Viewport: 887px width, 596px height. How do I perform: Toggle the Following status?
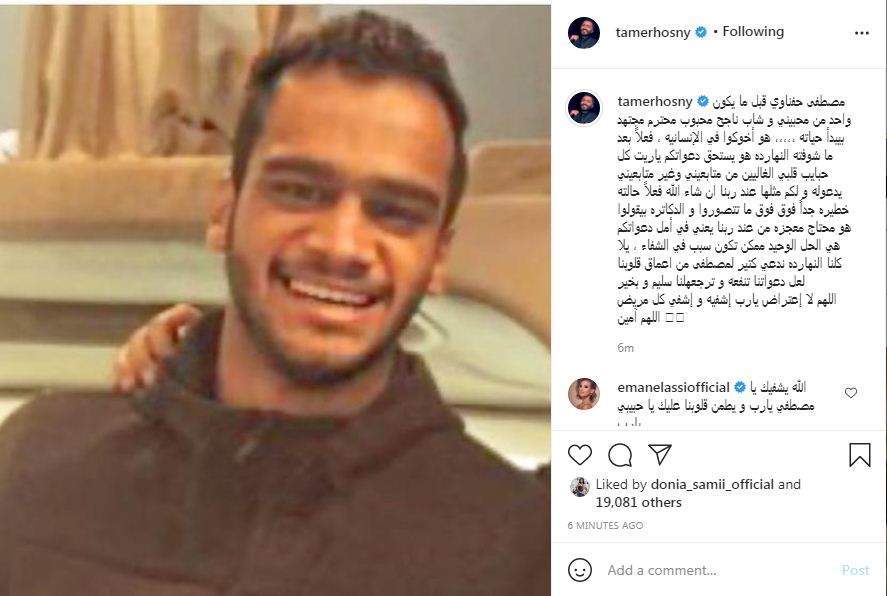(x=753, y=32)
